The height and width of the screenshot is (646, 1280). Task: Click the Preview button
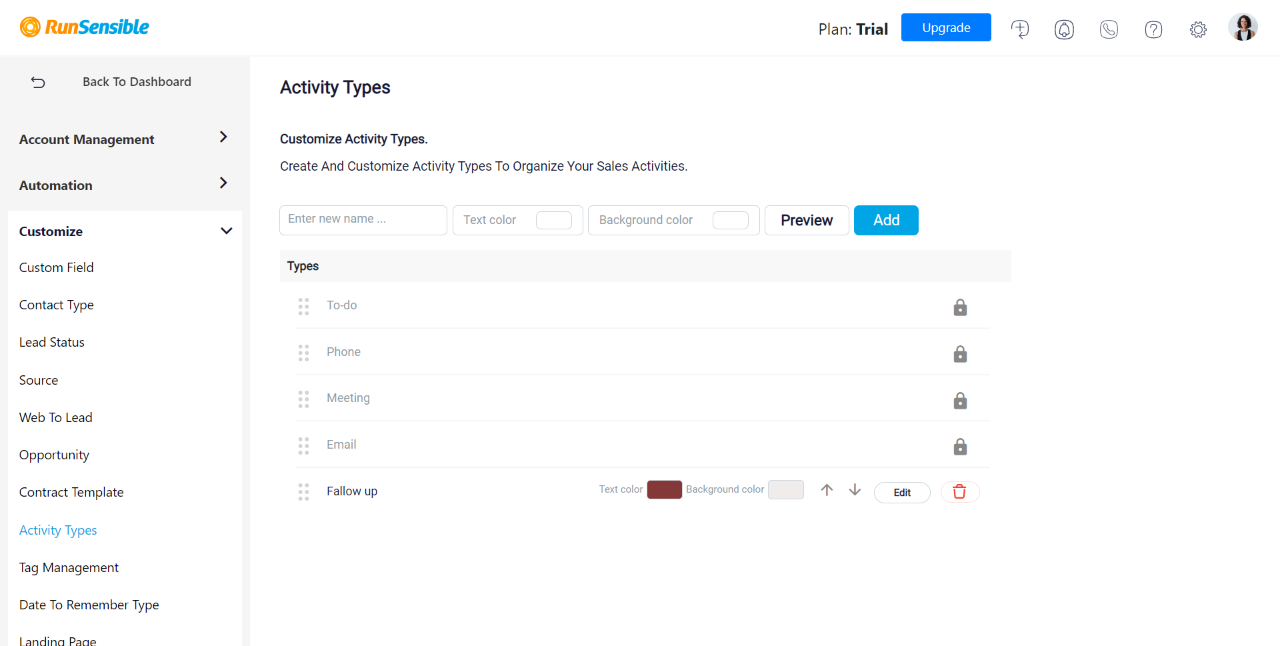[x=807, y=220]
